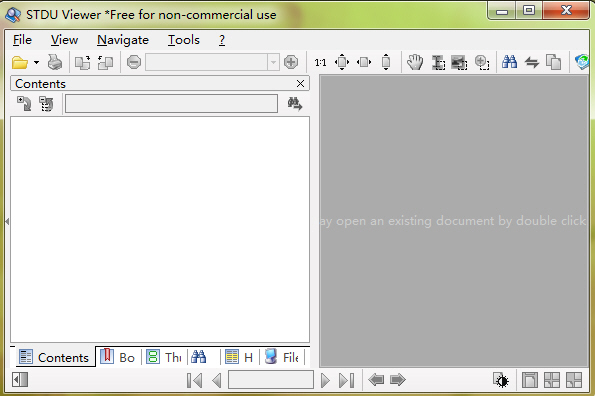Image resolution: width=595 pixels, height=396 pixels.
Task: Open the File menu
Action: (22, 40)
